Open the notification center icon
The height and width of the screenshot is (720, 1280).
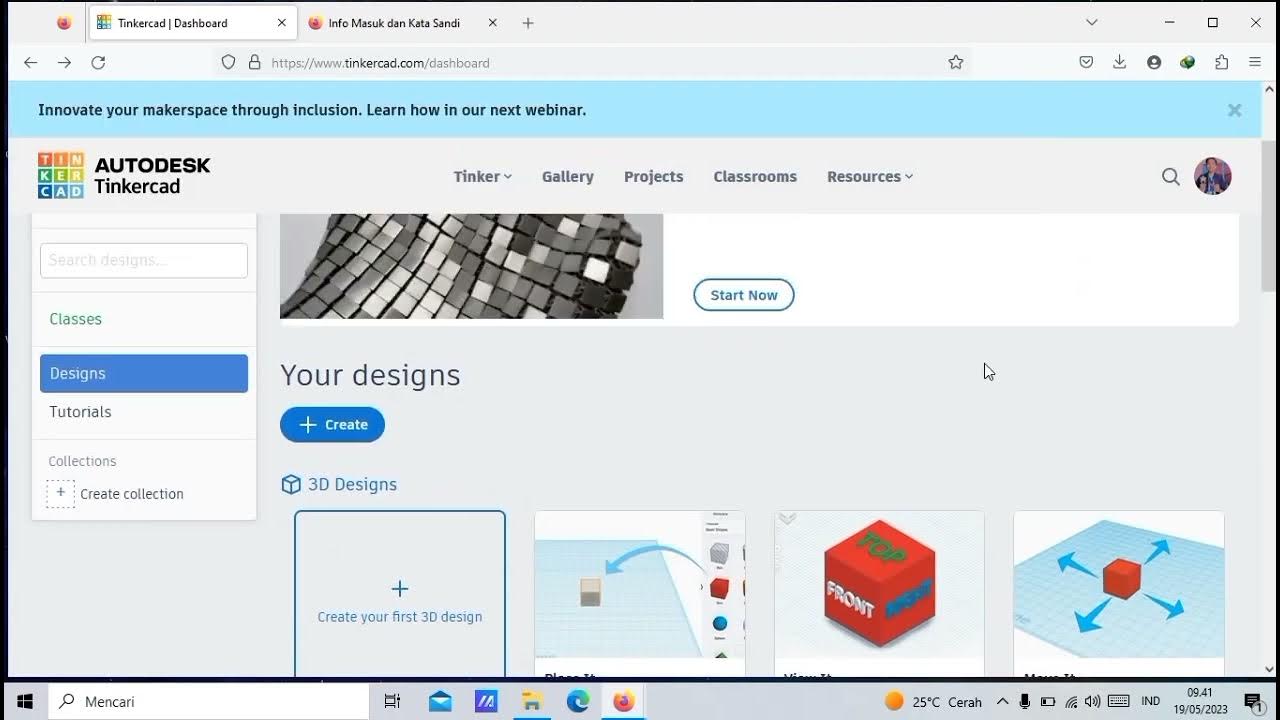[x=1253, y=702]
